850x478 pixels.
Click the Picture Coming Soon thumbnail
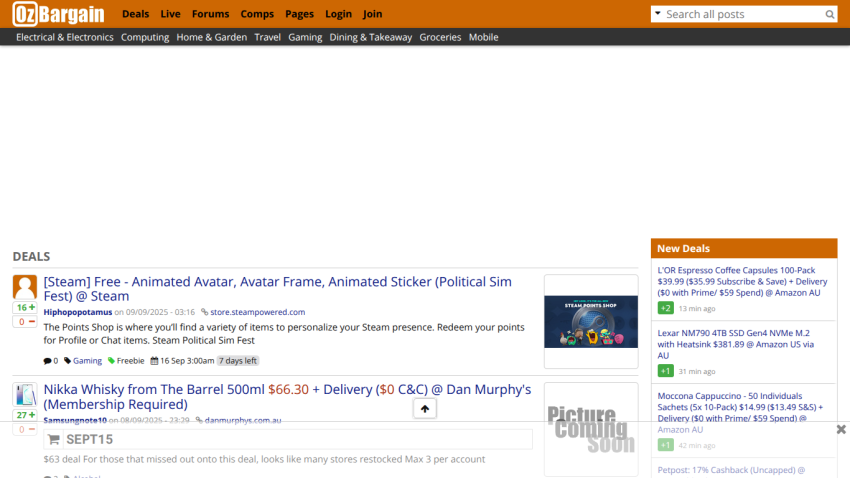(x=591, y=429)
